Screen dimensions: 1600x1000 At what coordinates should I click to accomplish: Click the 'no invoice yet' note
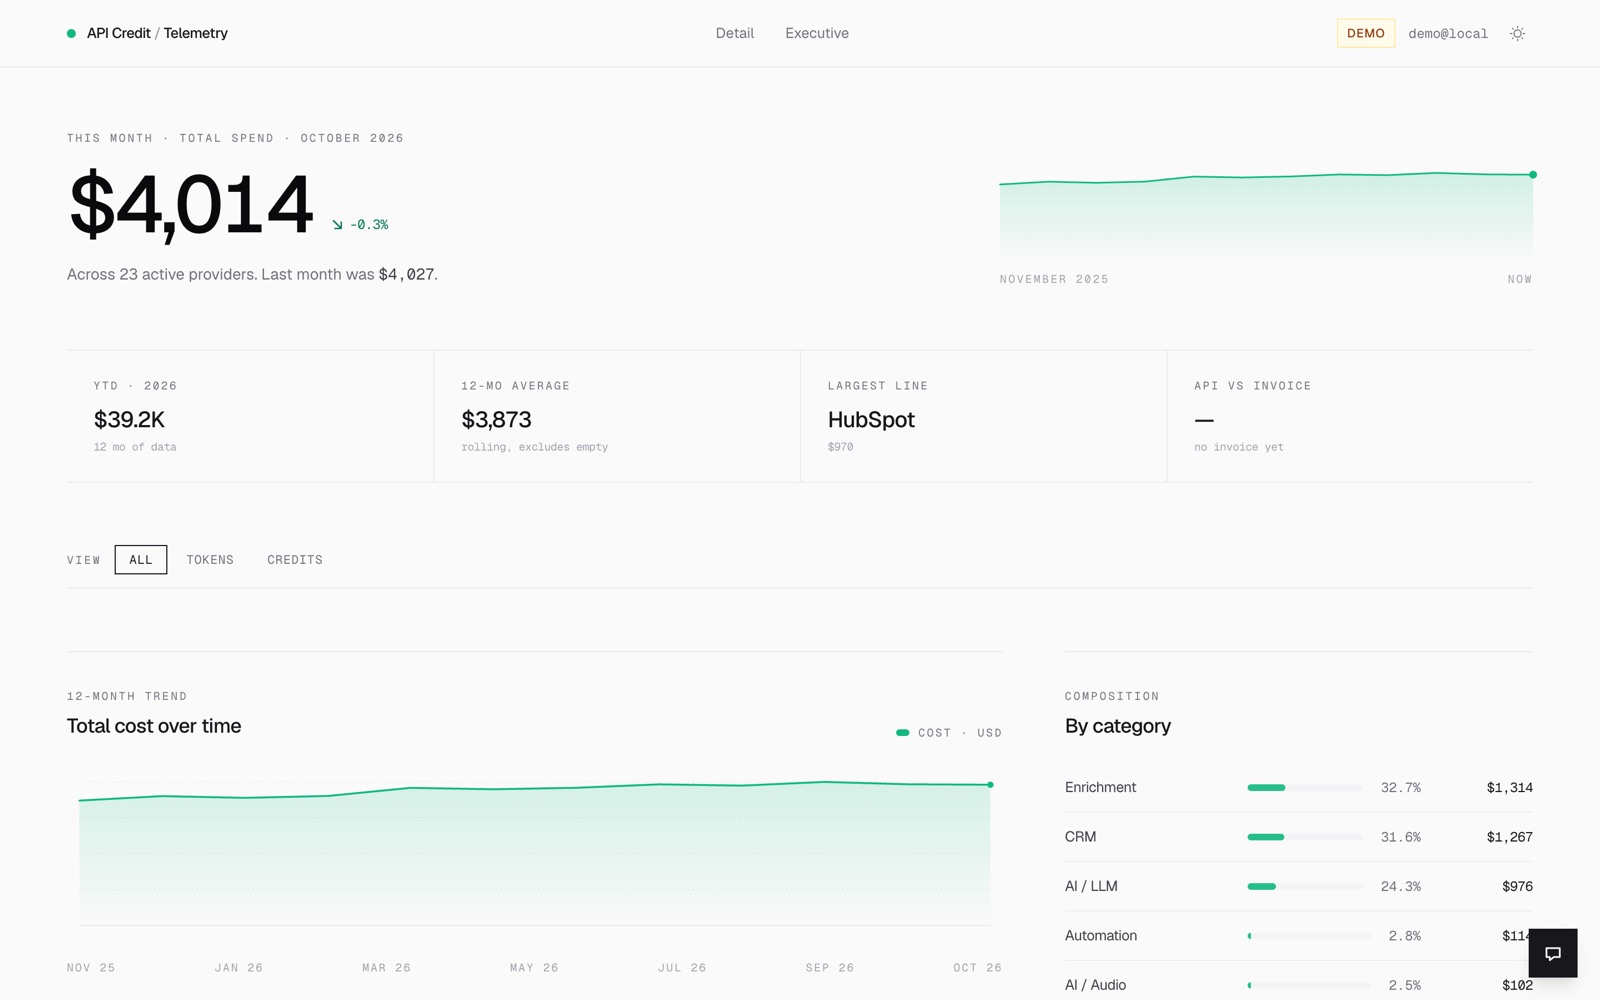point(1239,447)
